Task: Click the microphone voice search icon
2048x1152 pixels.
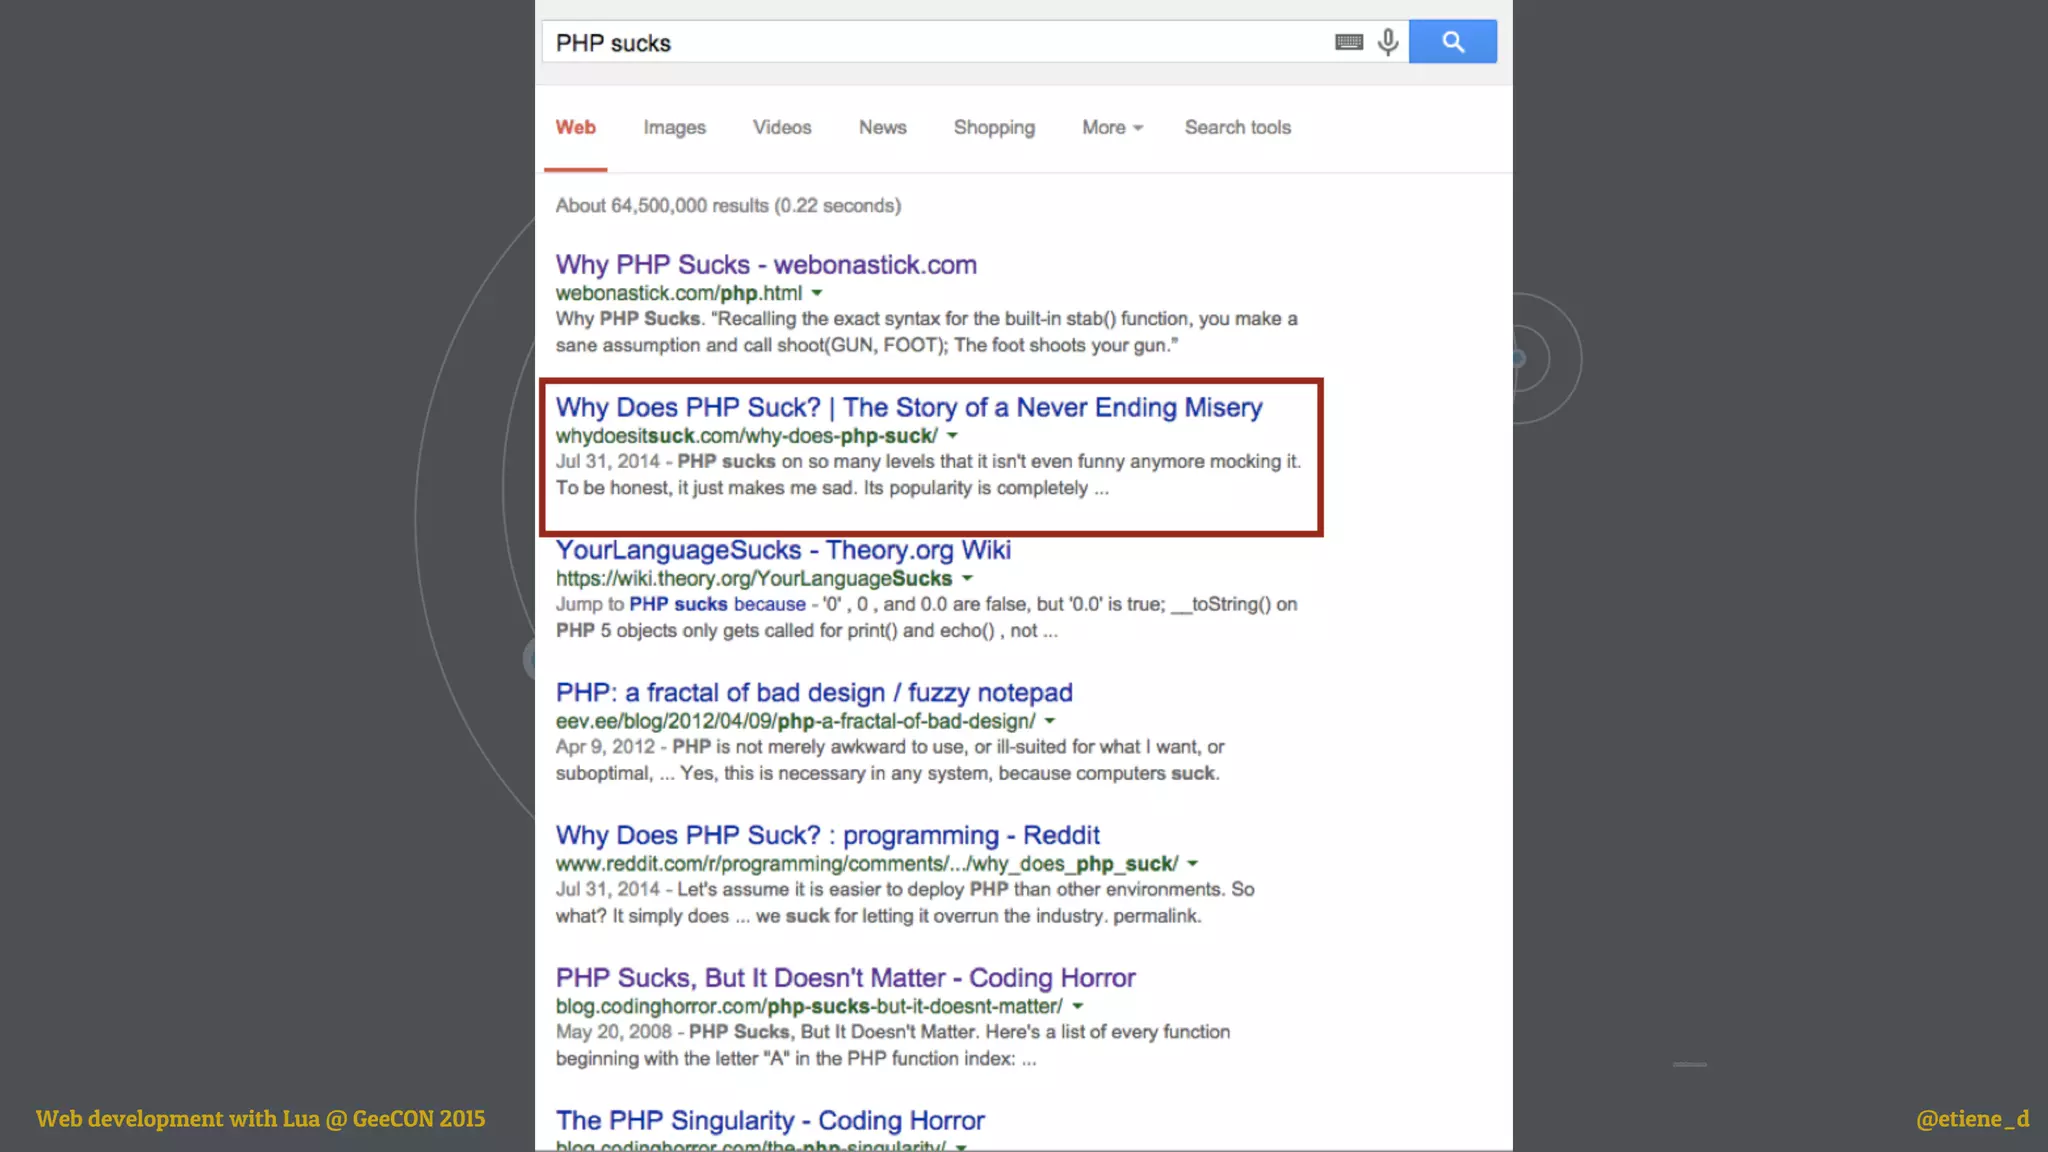Action: point(1387,42)
